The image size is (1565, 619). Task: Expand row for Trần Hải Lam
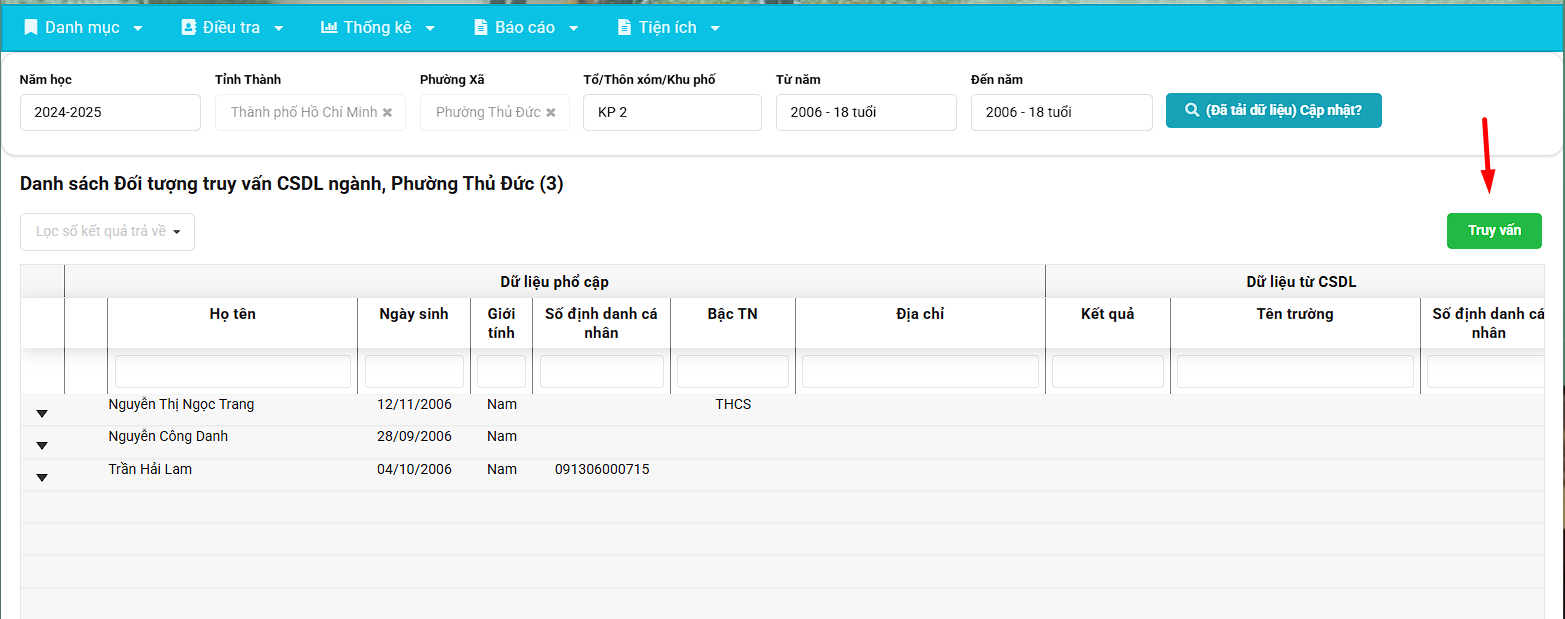42,477
